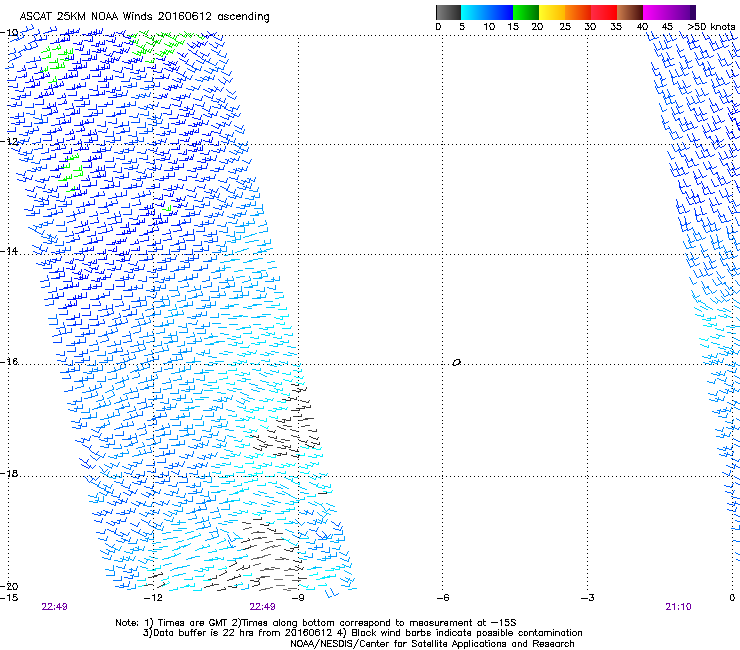Click the 'Times are GMT' note line
Screen dimensions: 740x650
[x=316, y=623]
